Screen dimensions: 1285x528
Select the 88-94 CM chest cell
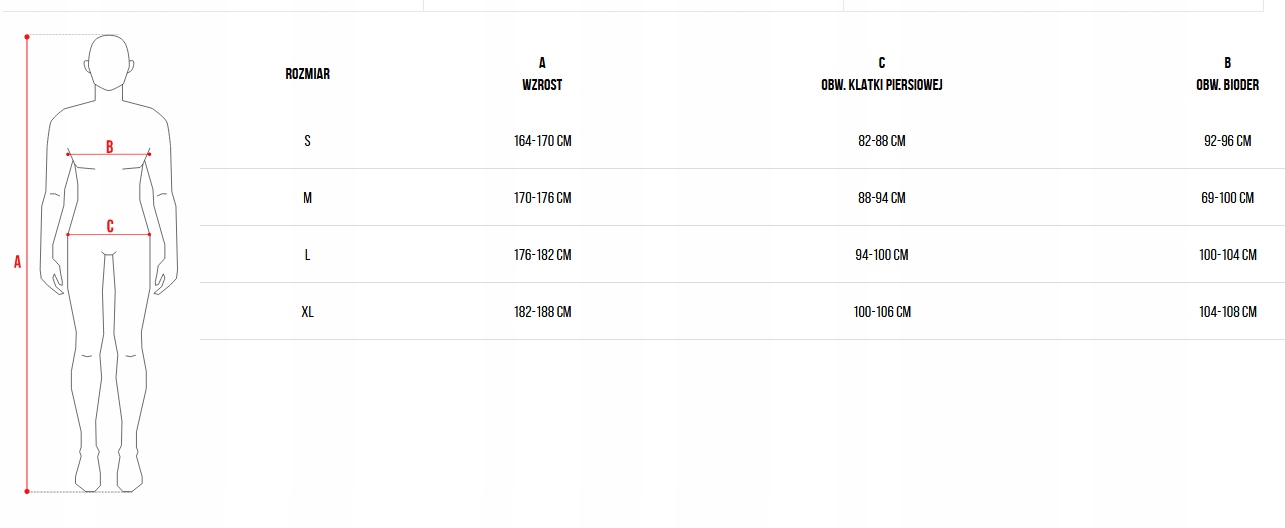881,198
